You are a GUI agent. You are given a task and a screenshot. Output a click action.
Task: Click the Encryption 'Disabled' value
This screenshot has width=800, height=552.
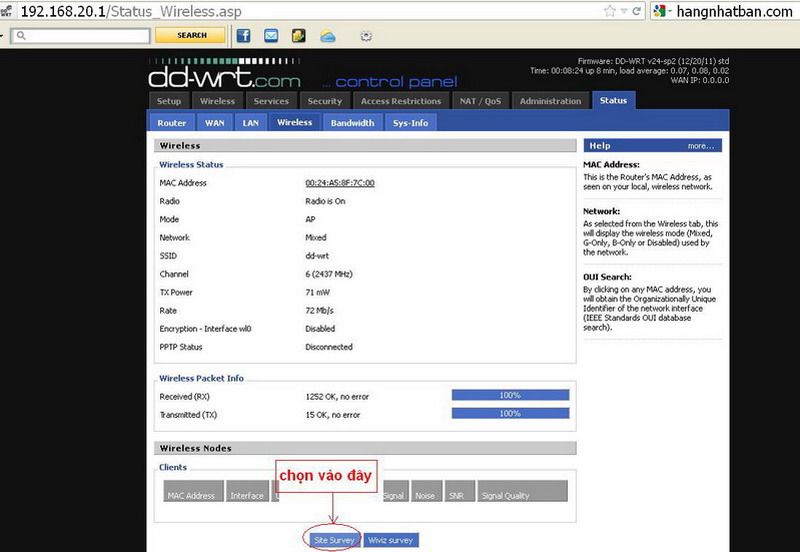coord(320,329)
